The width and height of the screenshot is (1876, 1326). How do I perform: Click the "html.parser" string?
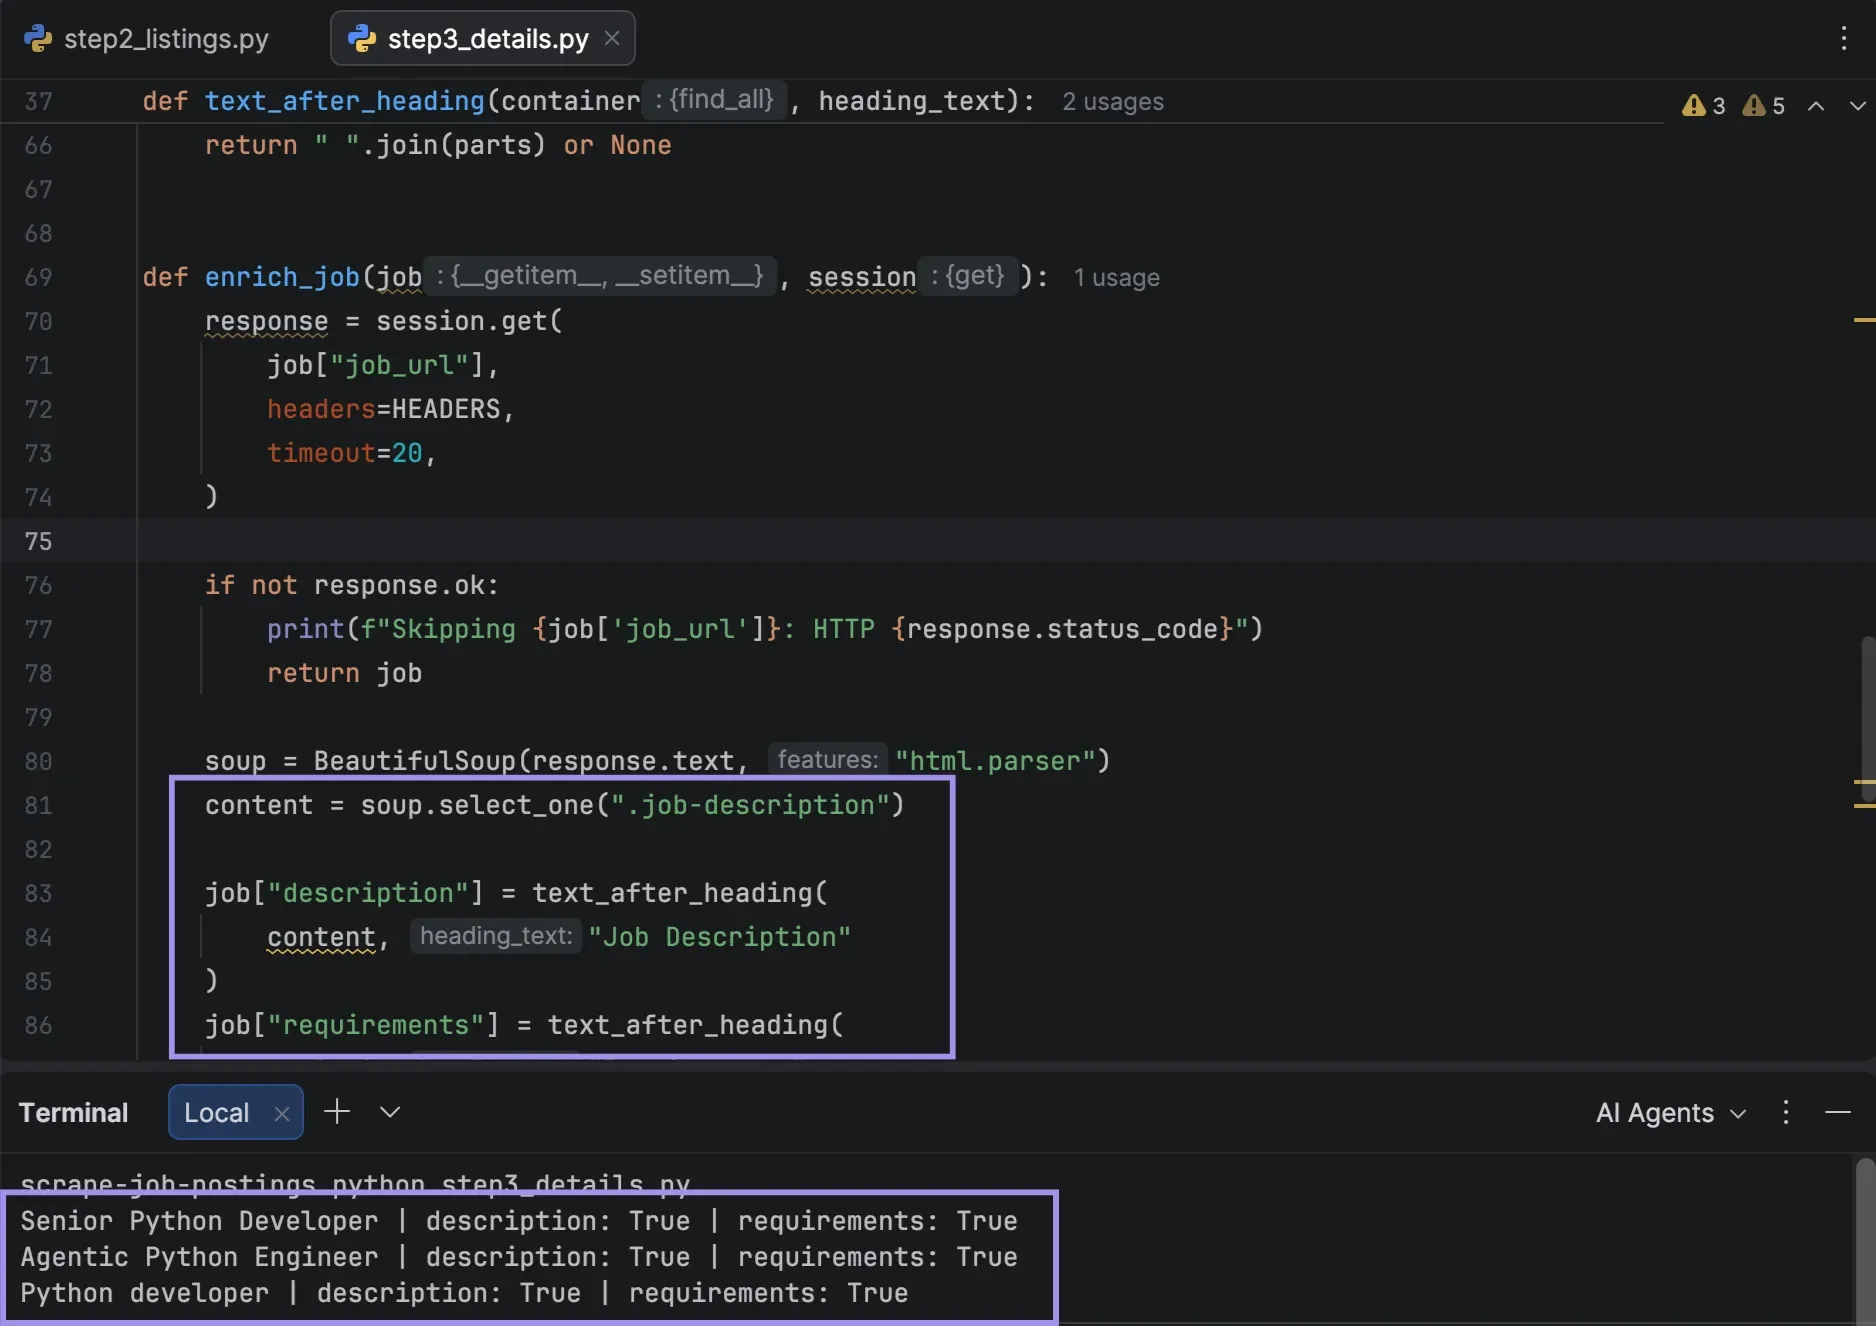995,761
